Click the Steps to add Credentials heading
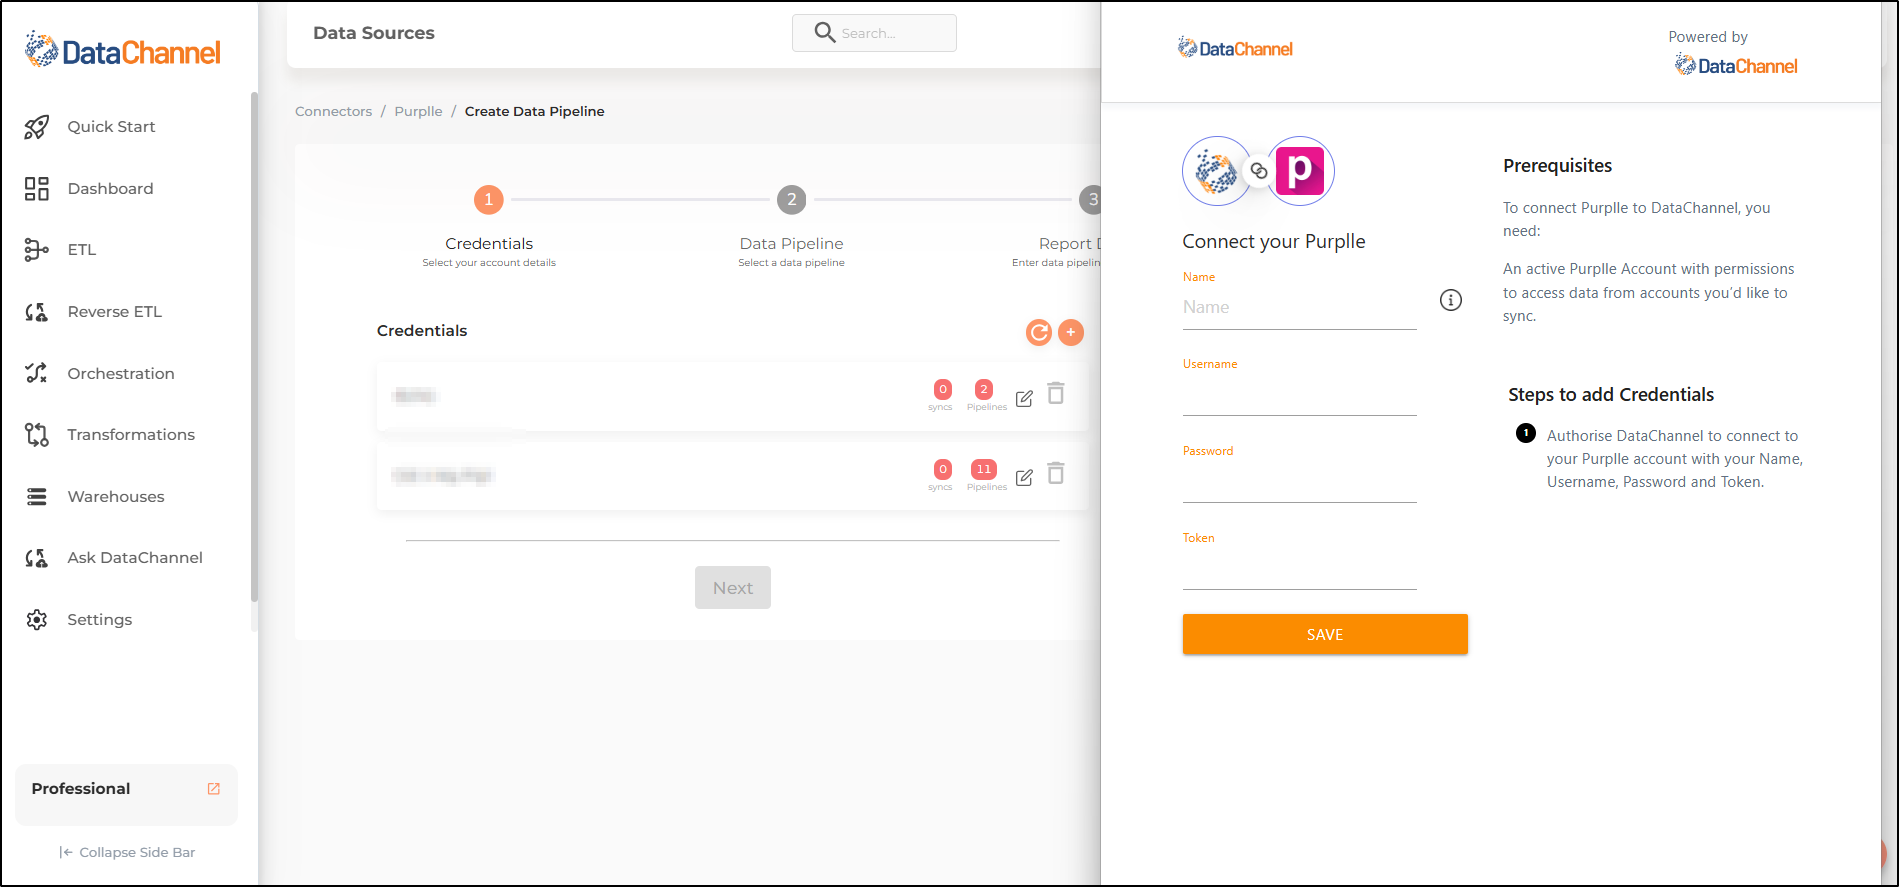1899x887 pixels. tap(1611, 395)
